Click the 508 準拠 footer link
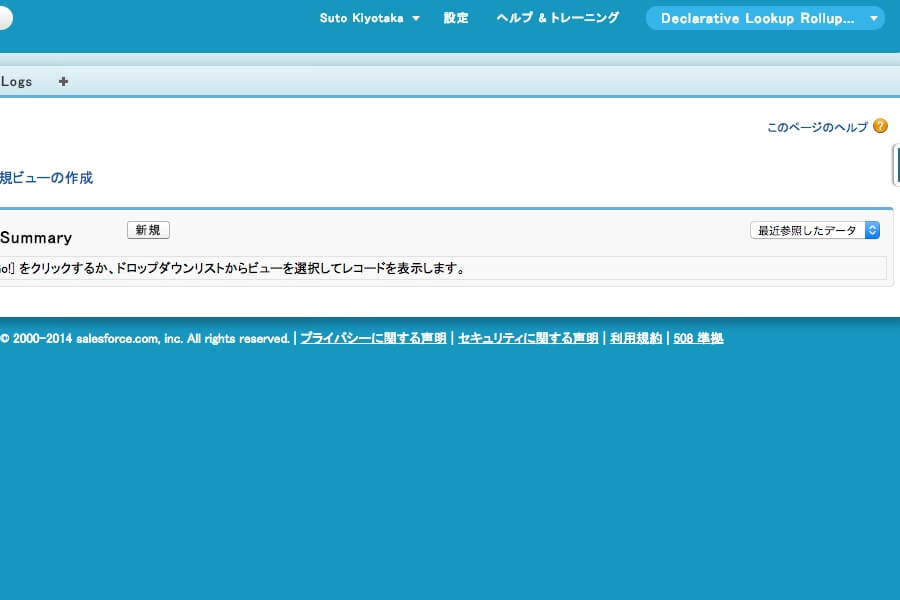The image size is (900, 600). [698, 338]
